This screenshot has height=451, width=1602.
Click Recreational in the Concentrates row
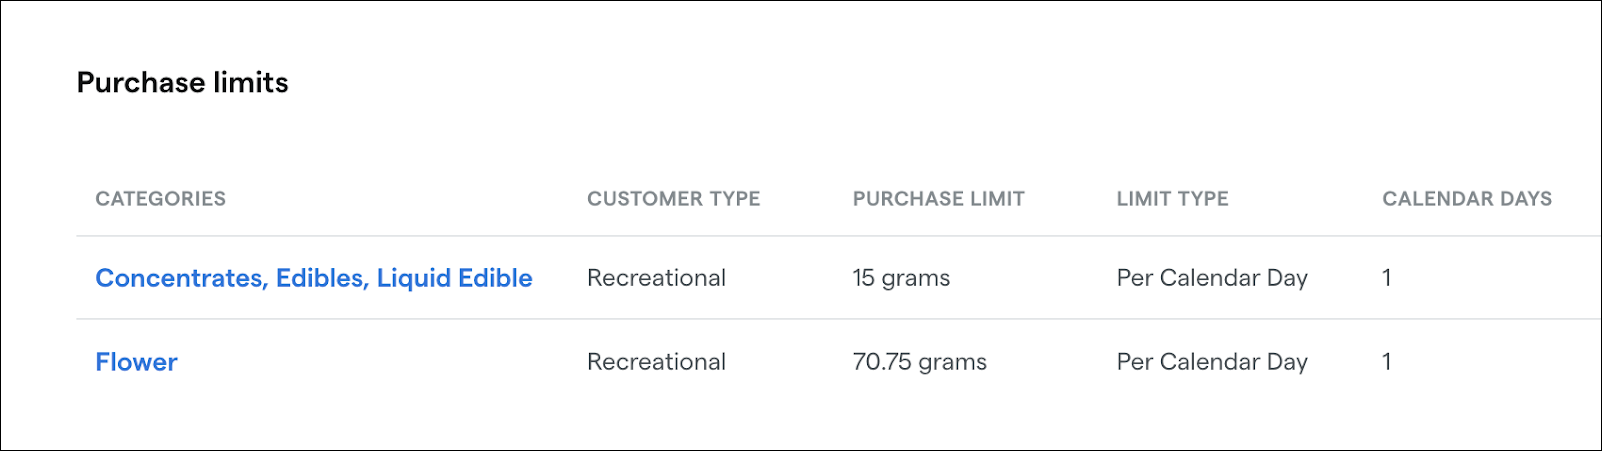(656, 278)
